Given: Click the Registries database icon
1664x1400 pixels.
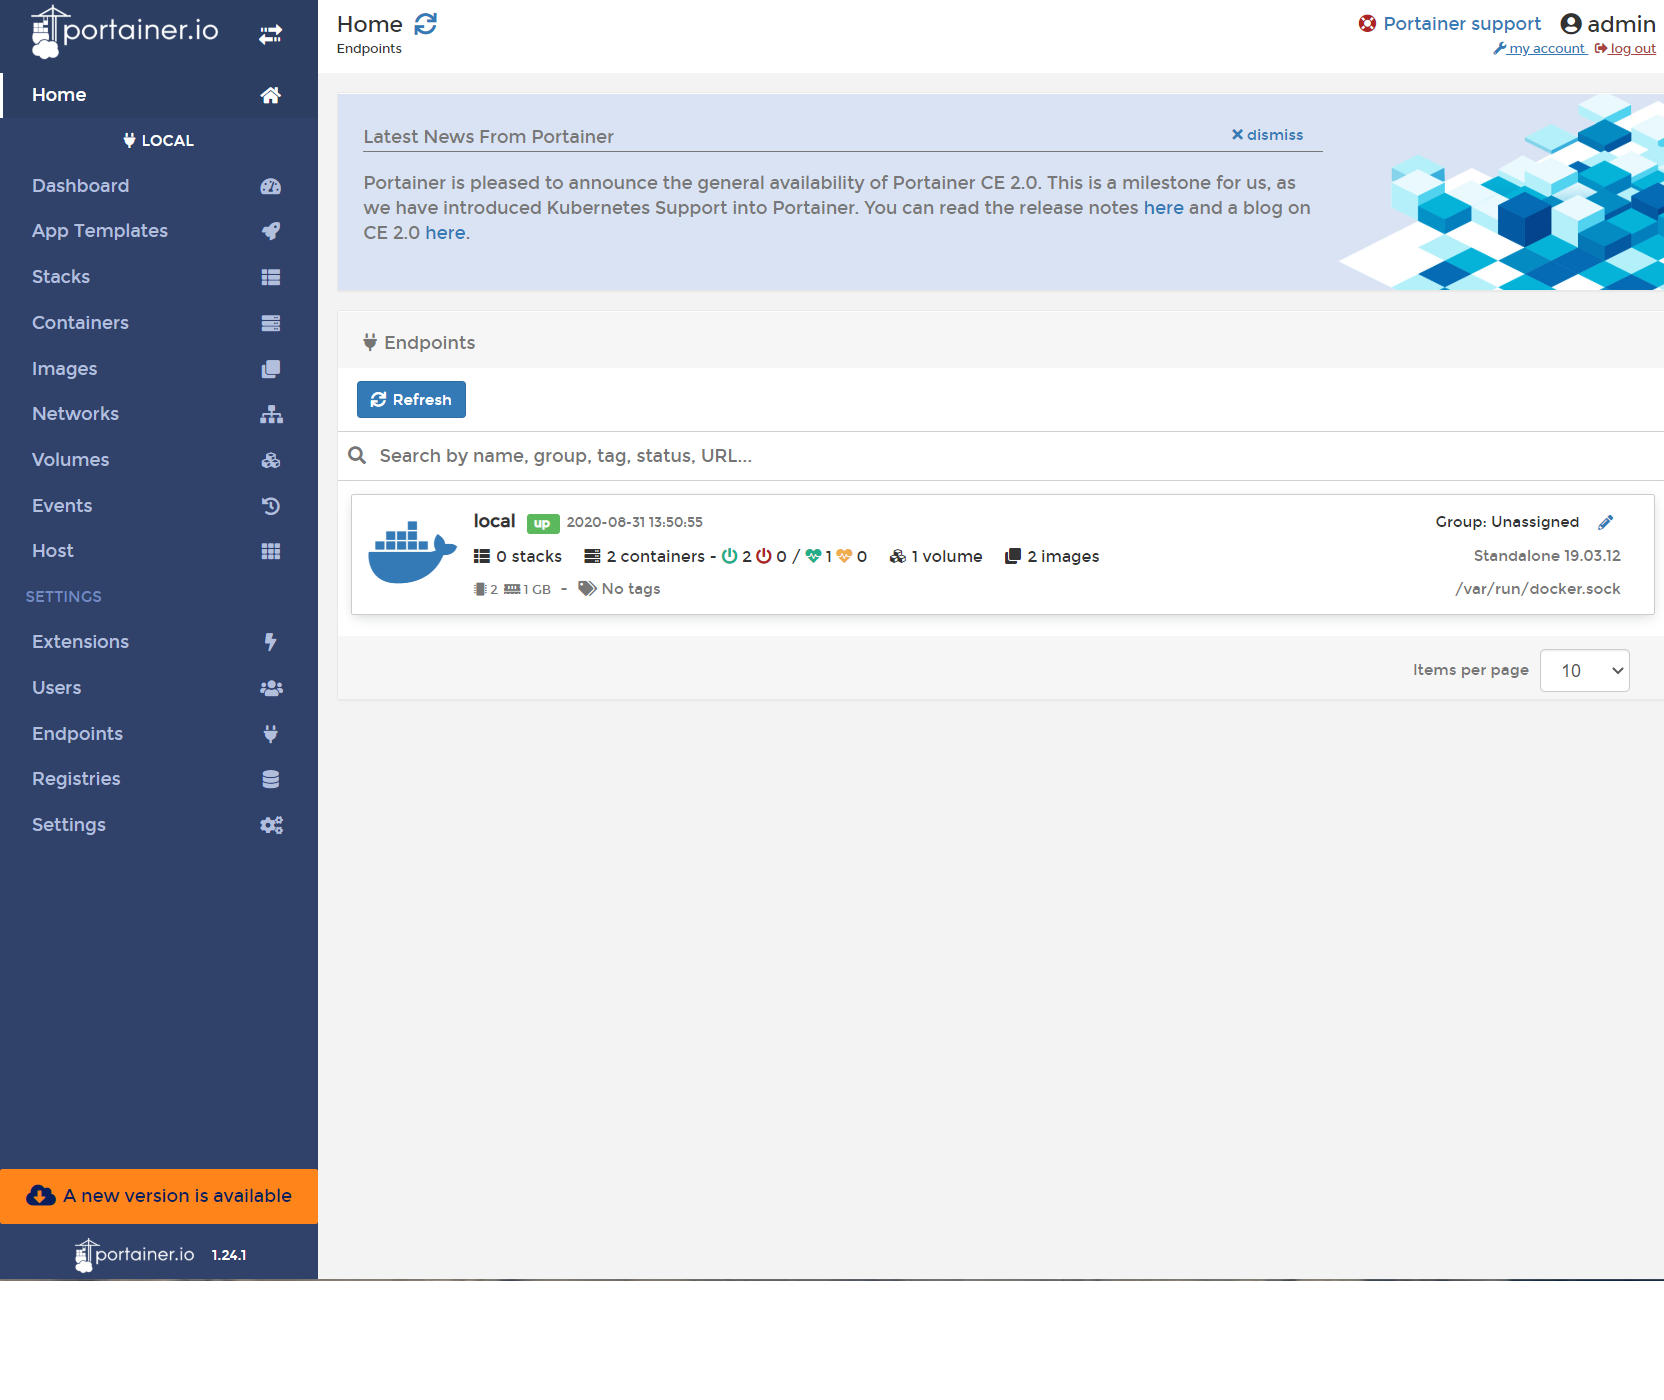Looking at the screenshot, I should click(270, 779).
